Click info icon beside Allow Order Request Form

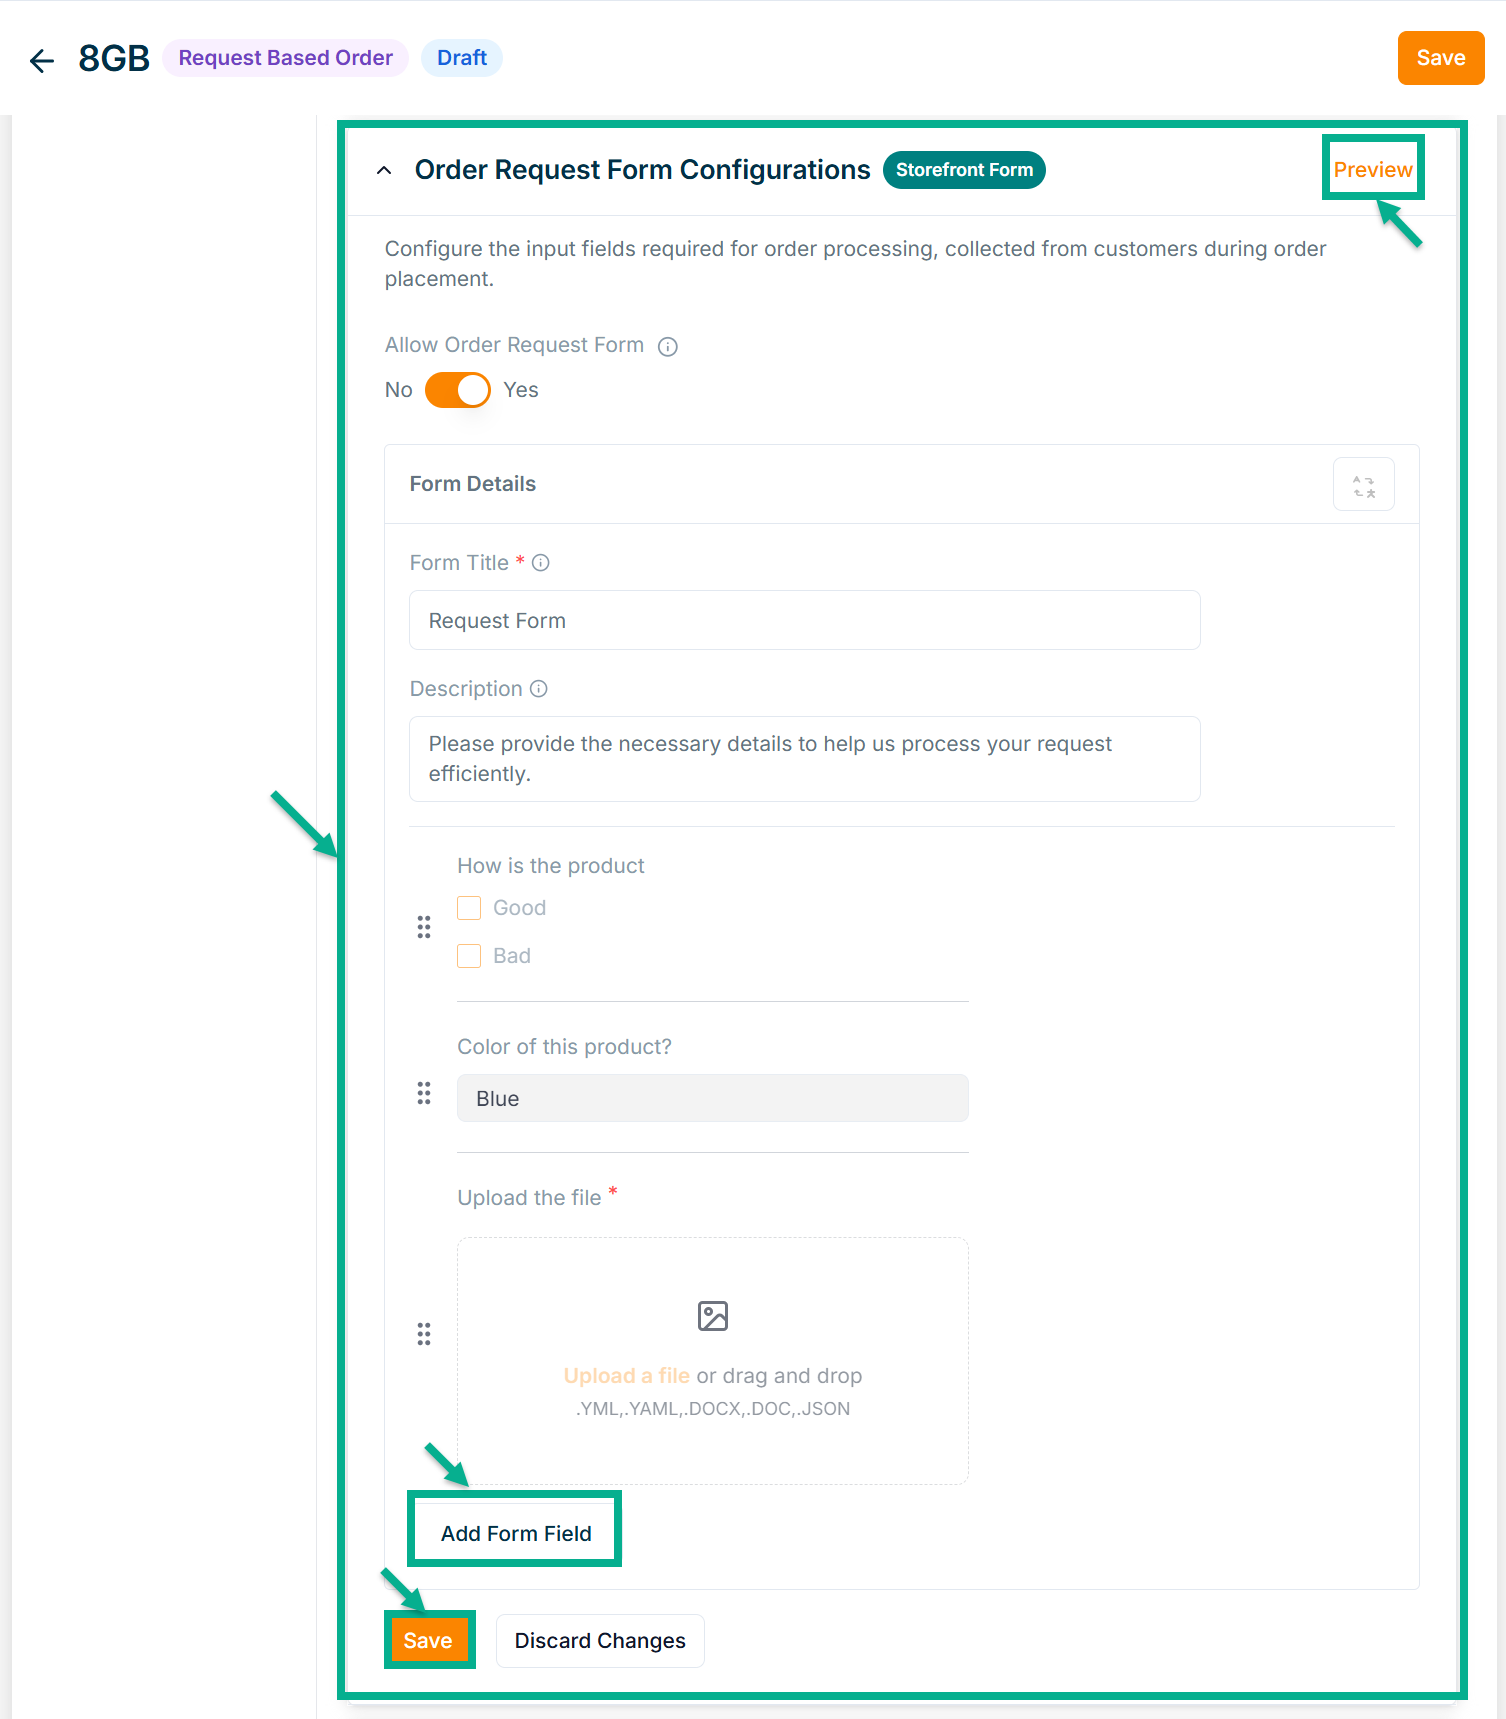667,347
